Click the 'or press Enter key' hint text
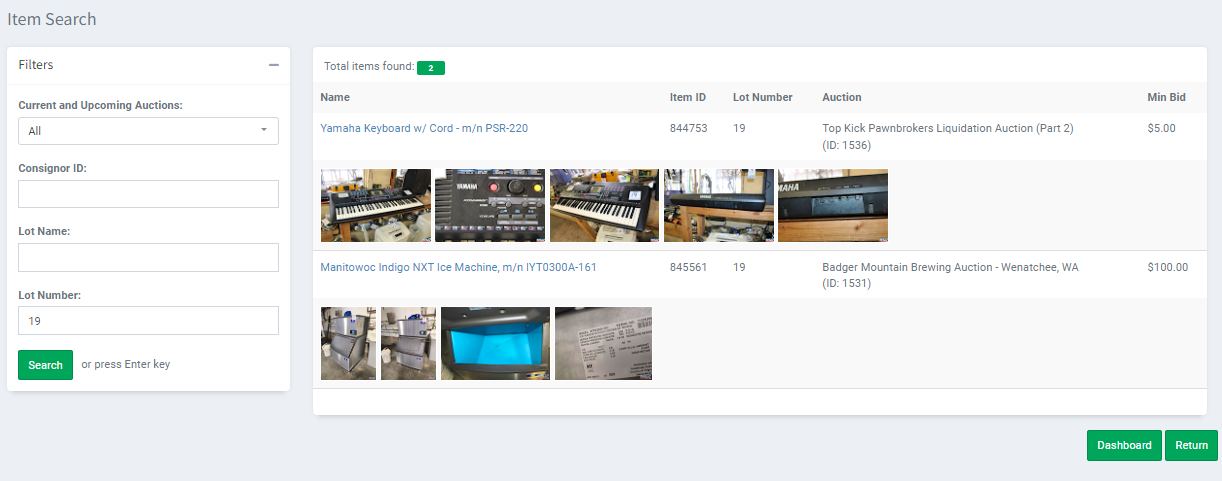 [126, 364]
